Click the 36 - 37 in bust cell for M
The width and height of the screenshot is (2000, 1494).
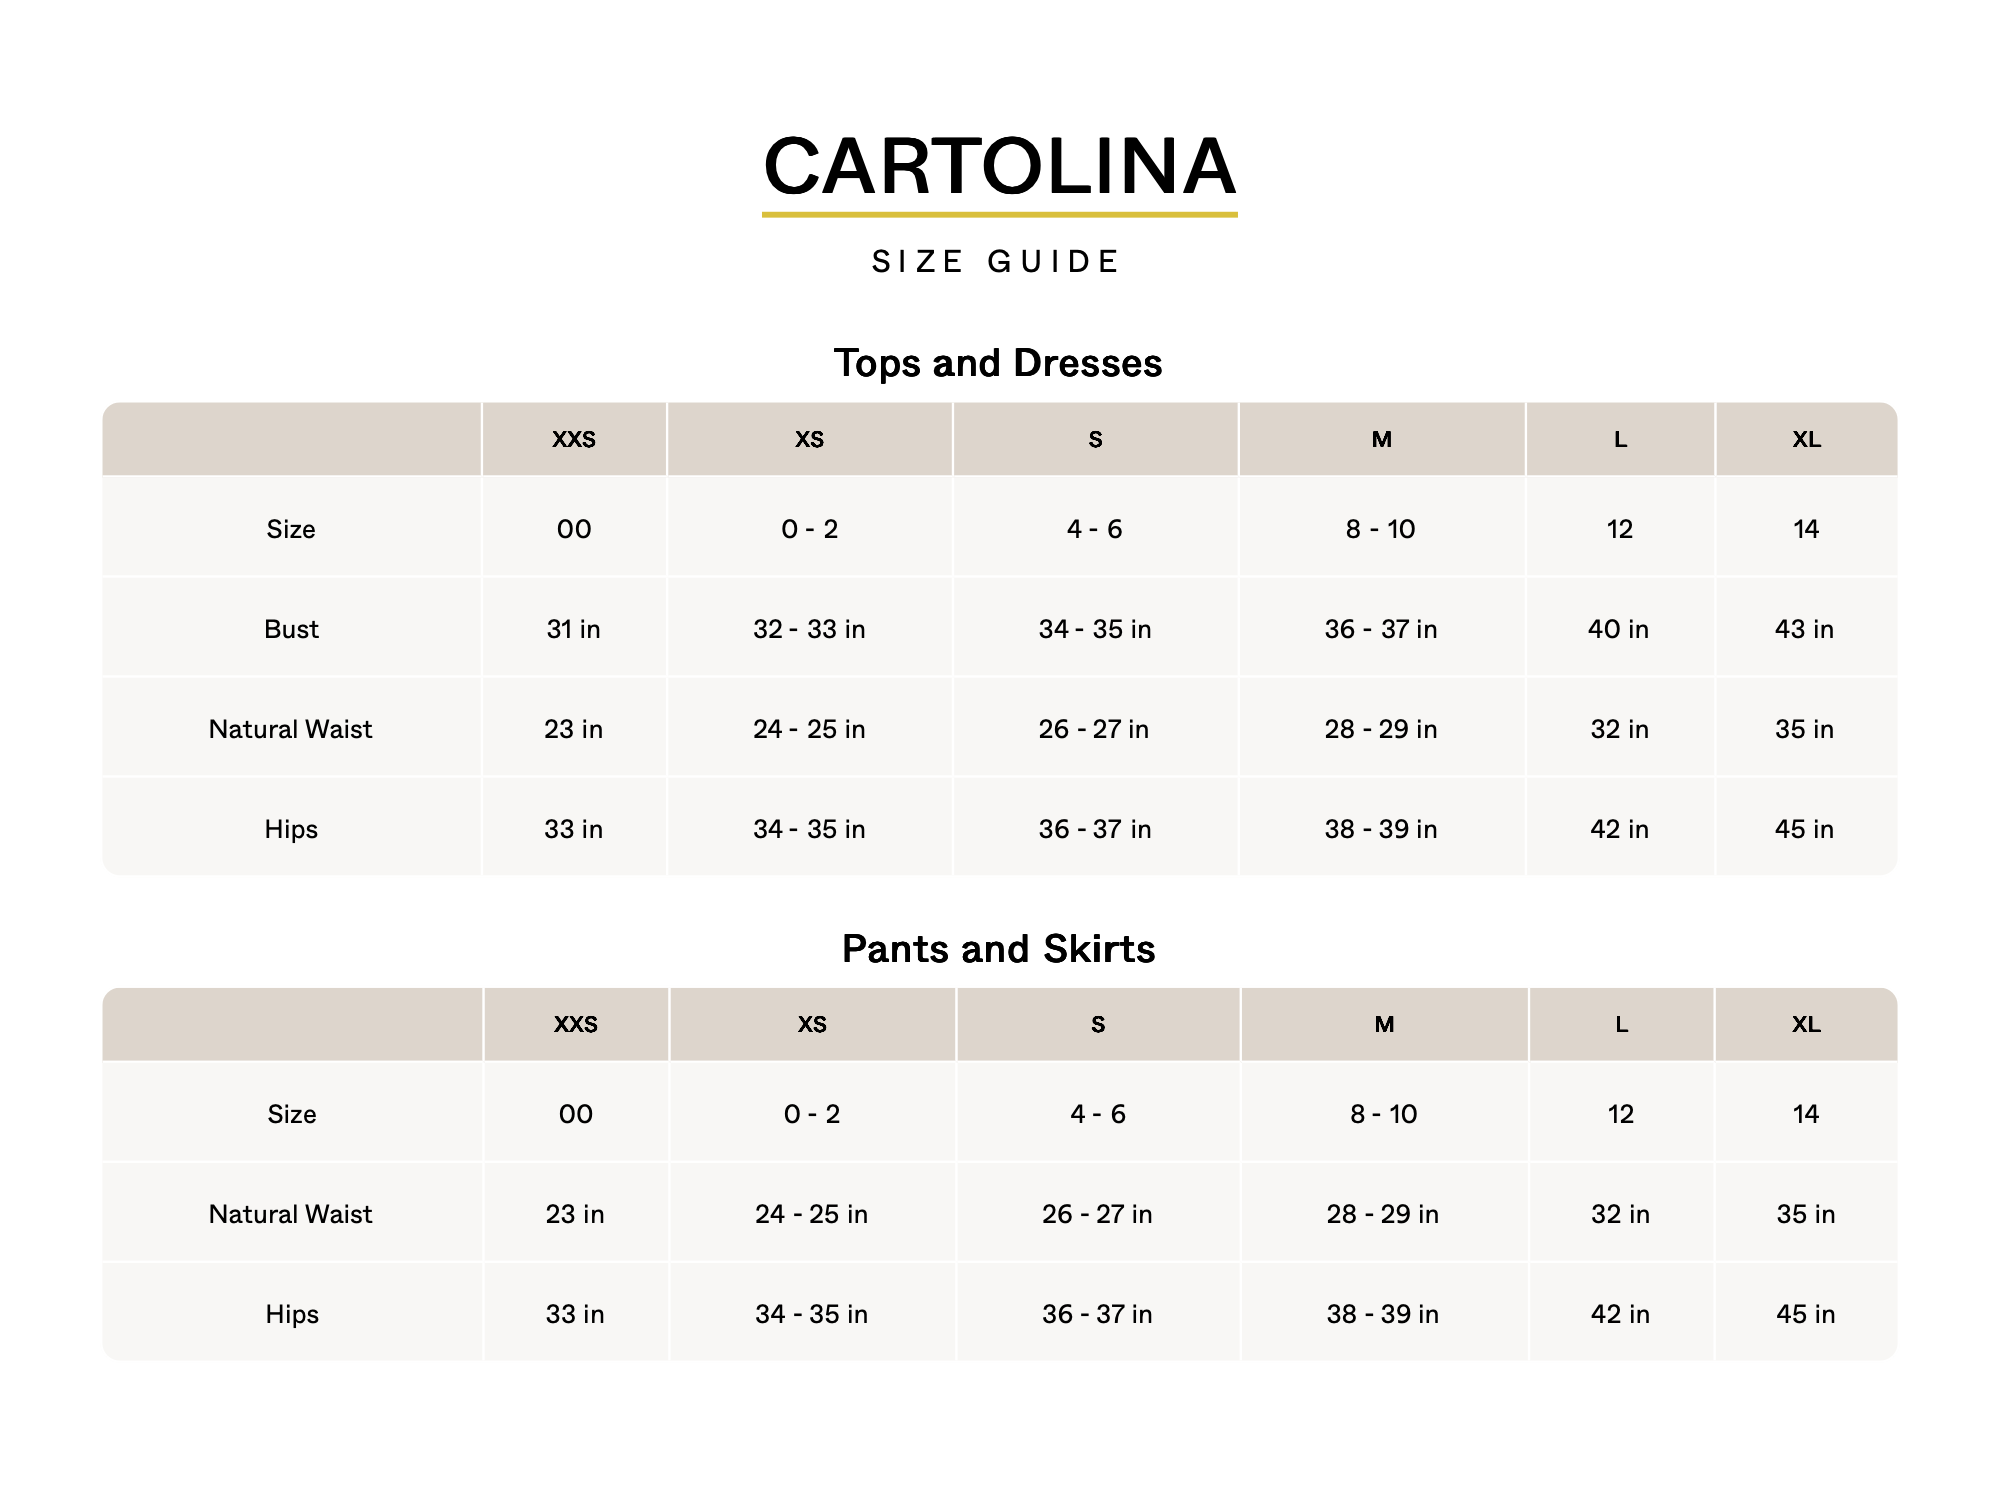[x=1381, y=629]
